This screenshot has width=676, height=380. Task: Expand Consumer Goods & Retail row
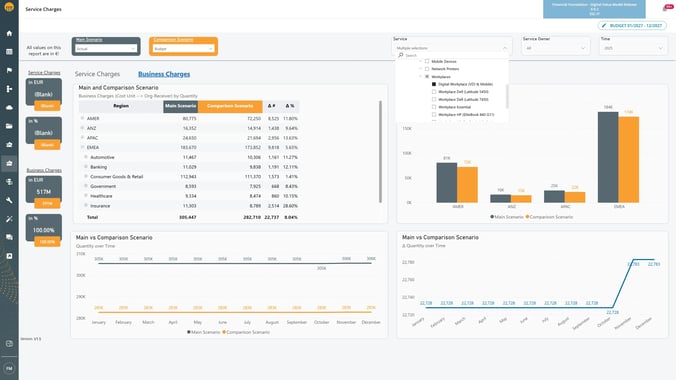(86, 176)
